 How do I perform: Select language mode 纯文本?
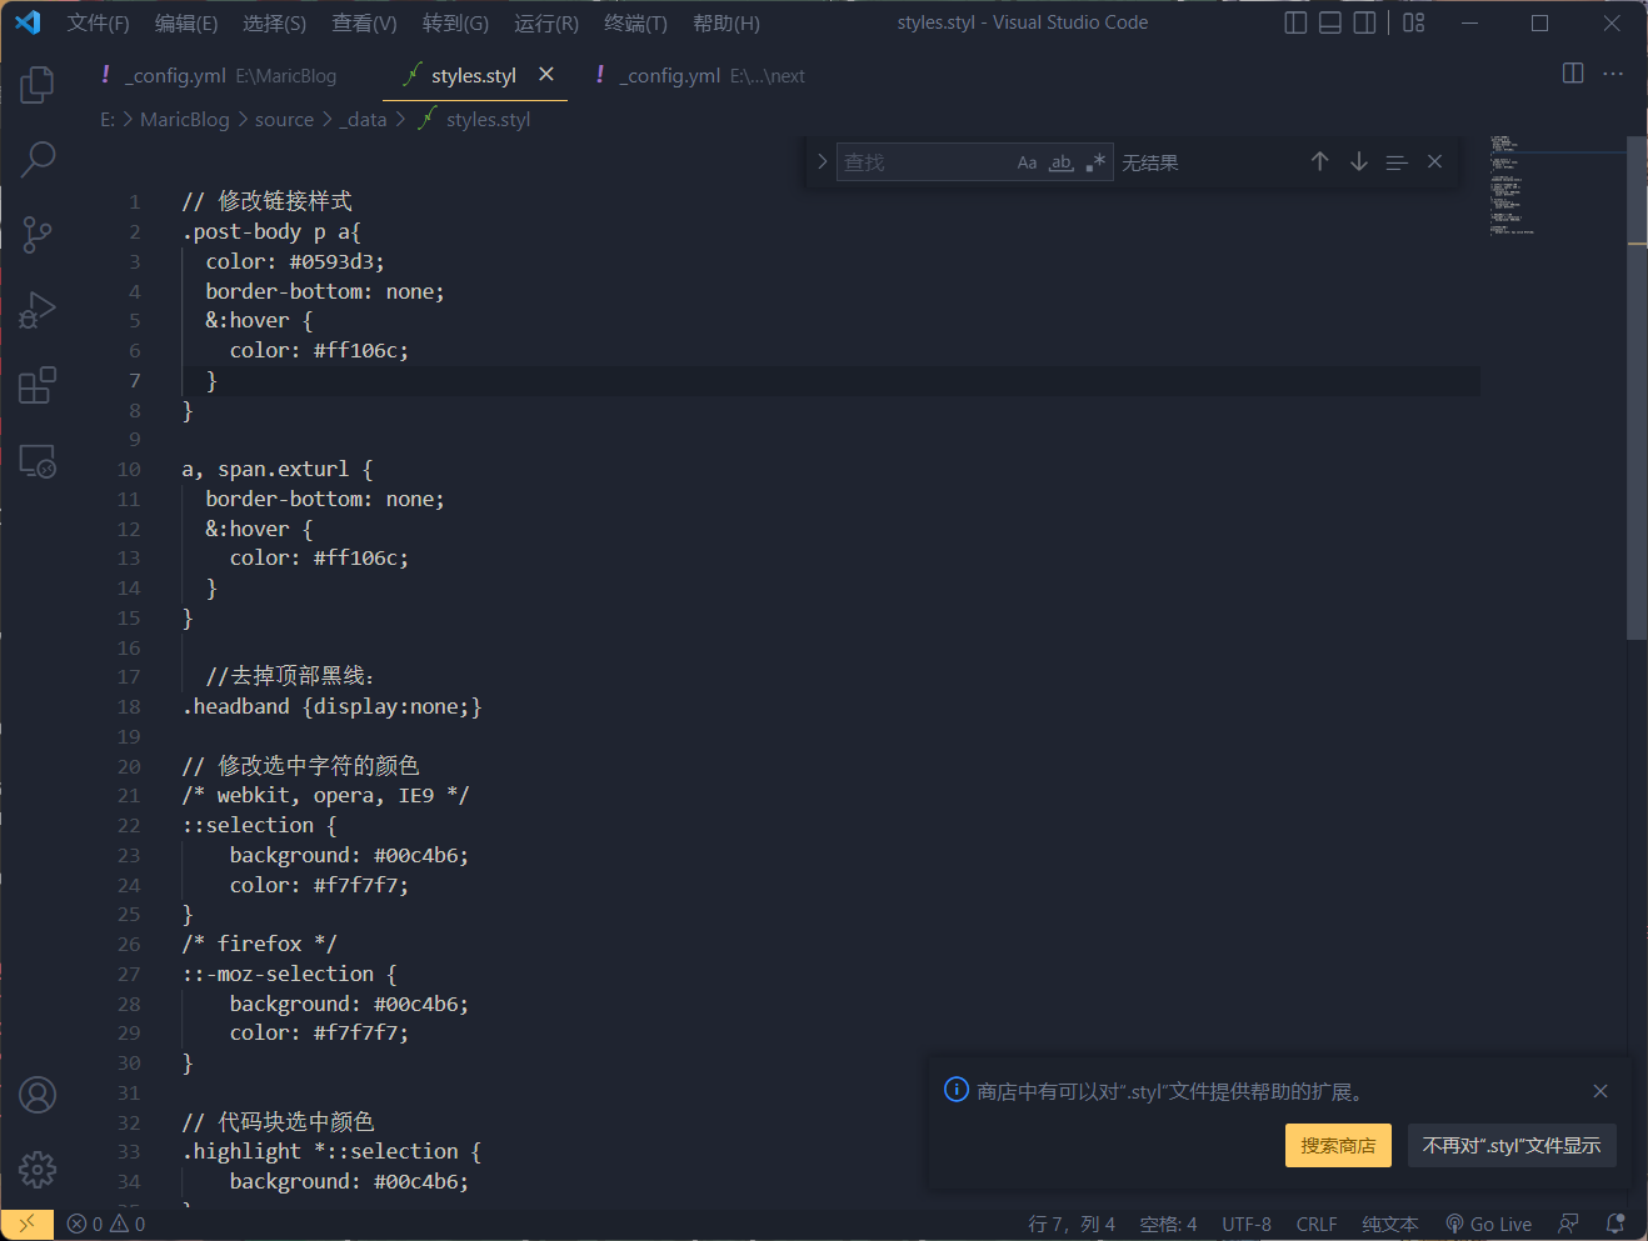[1389, 1224]
